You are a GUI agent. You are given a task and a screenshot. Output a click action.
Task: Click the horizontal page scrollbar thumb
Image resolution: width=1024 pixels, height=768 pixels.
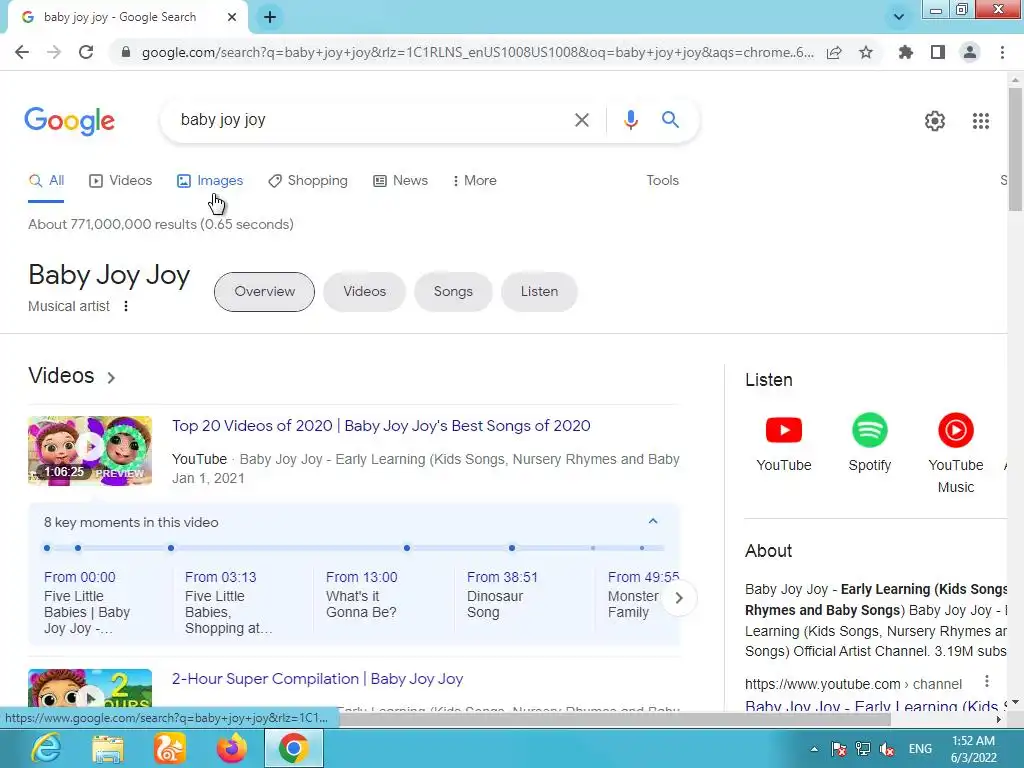[x=614, y=719]
